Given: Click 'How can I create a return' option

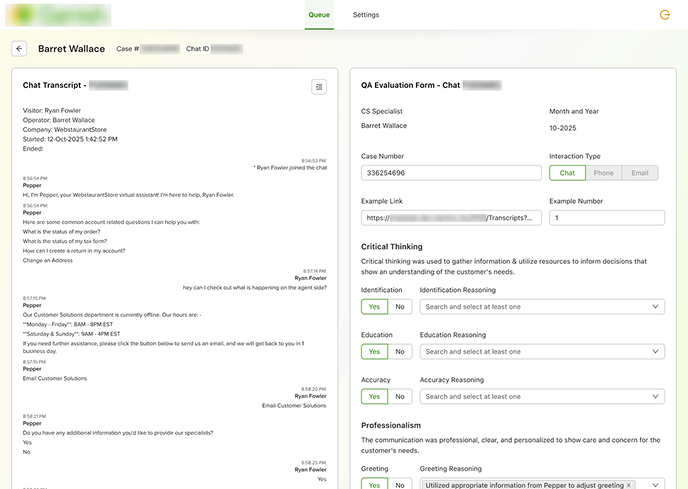Looking at the screenshot, I should click(x=74, y=251).
